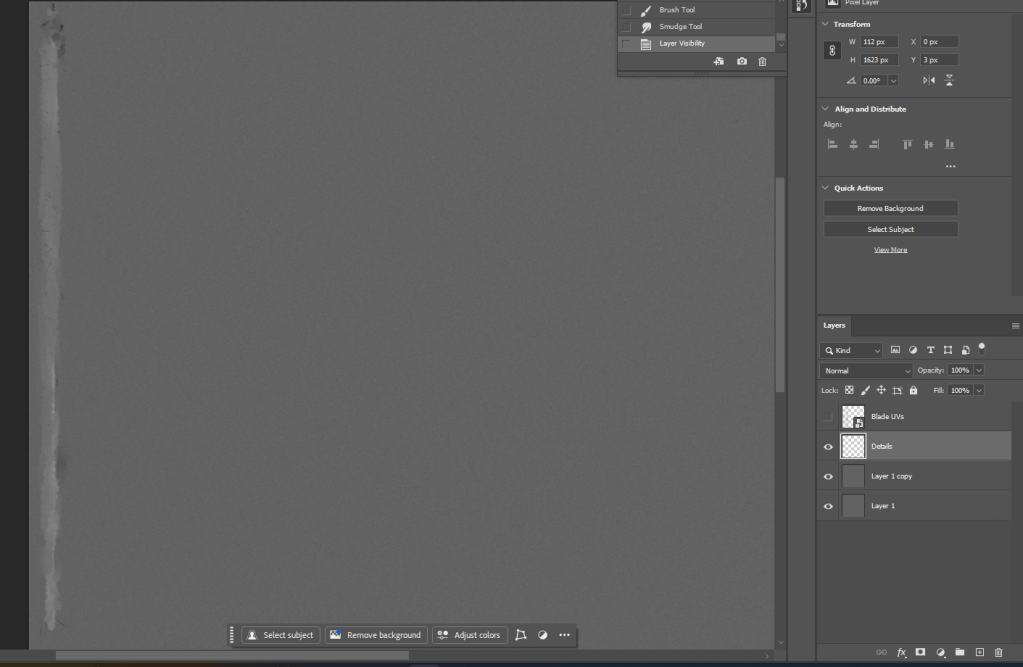Flip the layer horizontally in Transform
This screenshot has height=667, width=1023.
929,80
